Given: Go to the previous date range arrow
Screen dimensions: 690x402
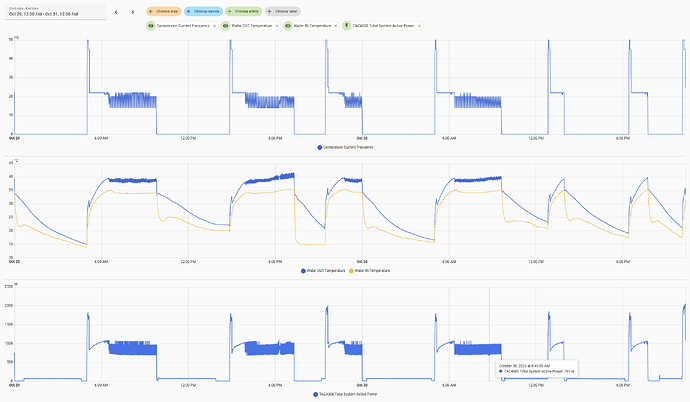Looking at the screenshot, I should [x=117, y=12].
